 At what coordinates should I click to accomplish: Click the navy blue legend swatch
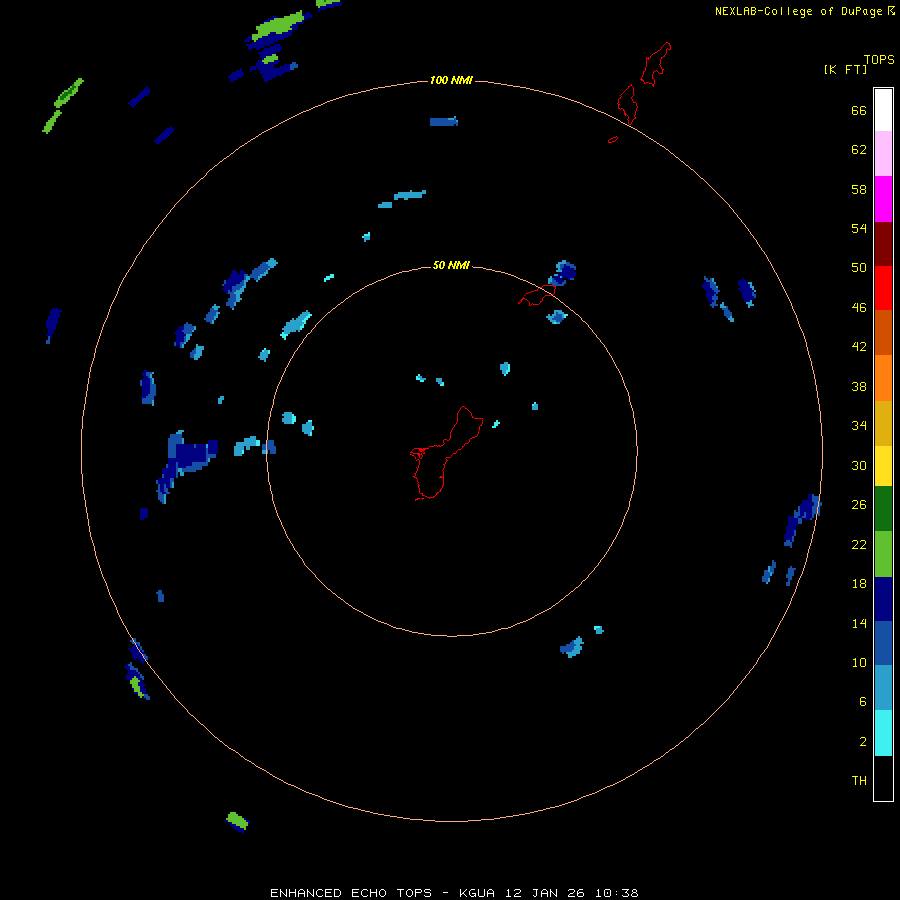point(883,599)
